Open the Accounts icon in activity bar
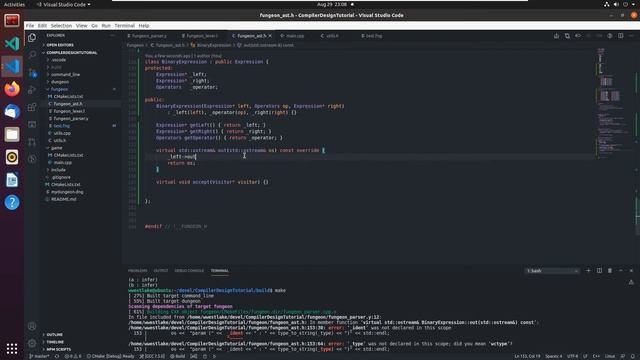The width and height of the screenshot is (640, 360). (x=32, y=326)
